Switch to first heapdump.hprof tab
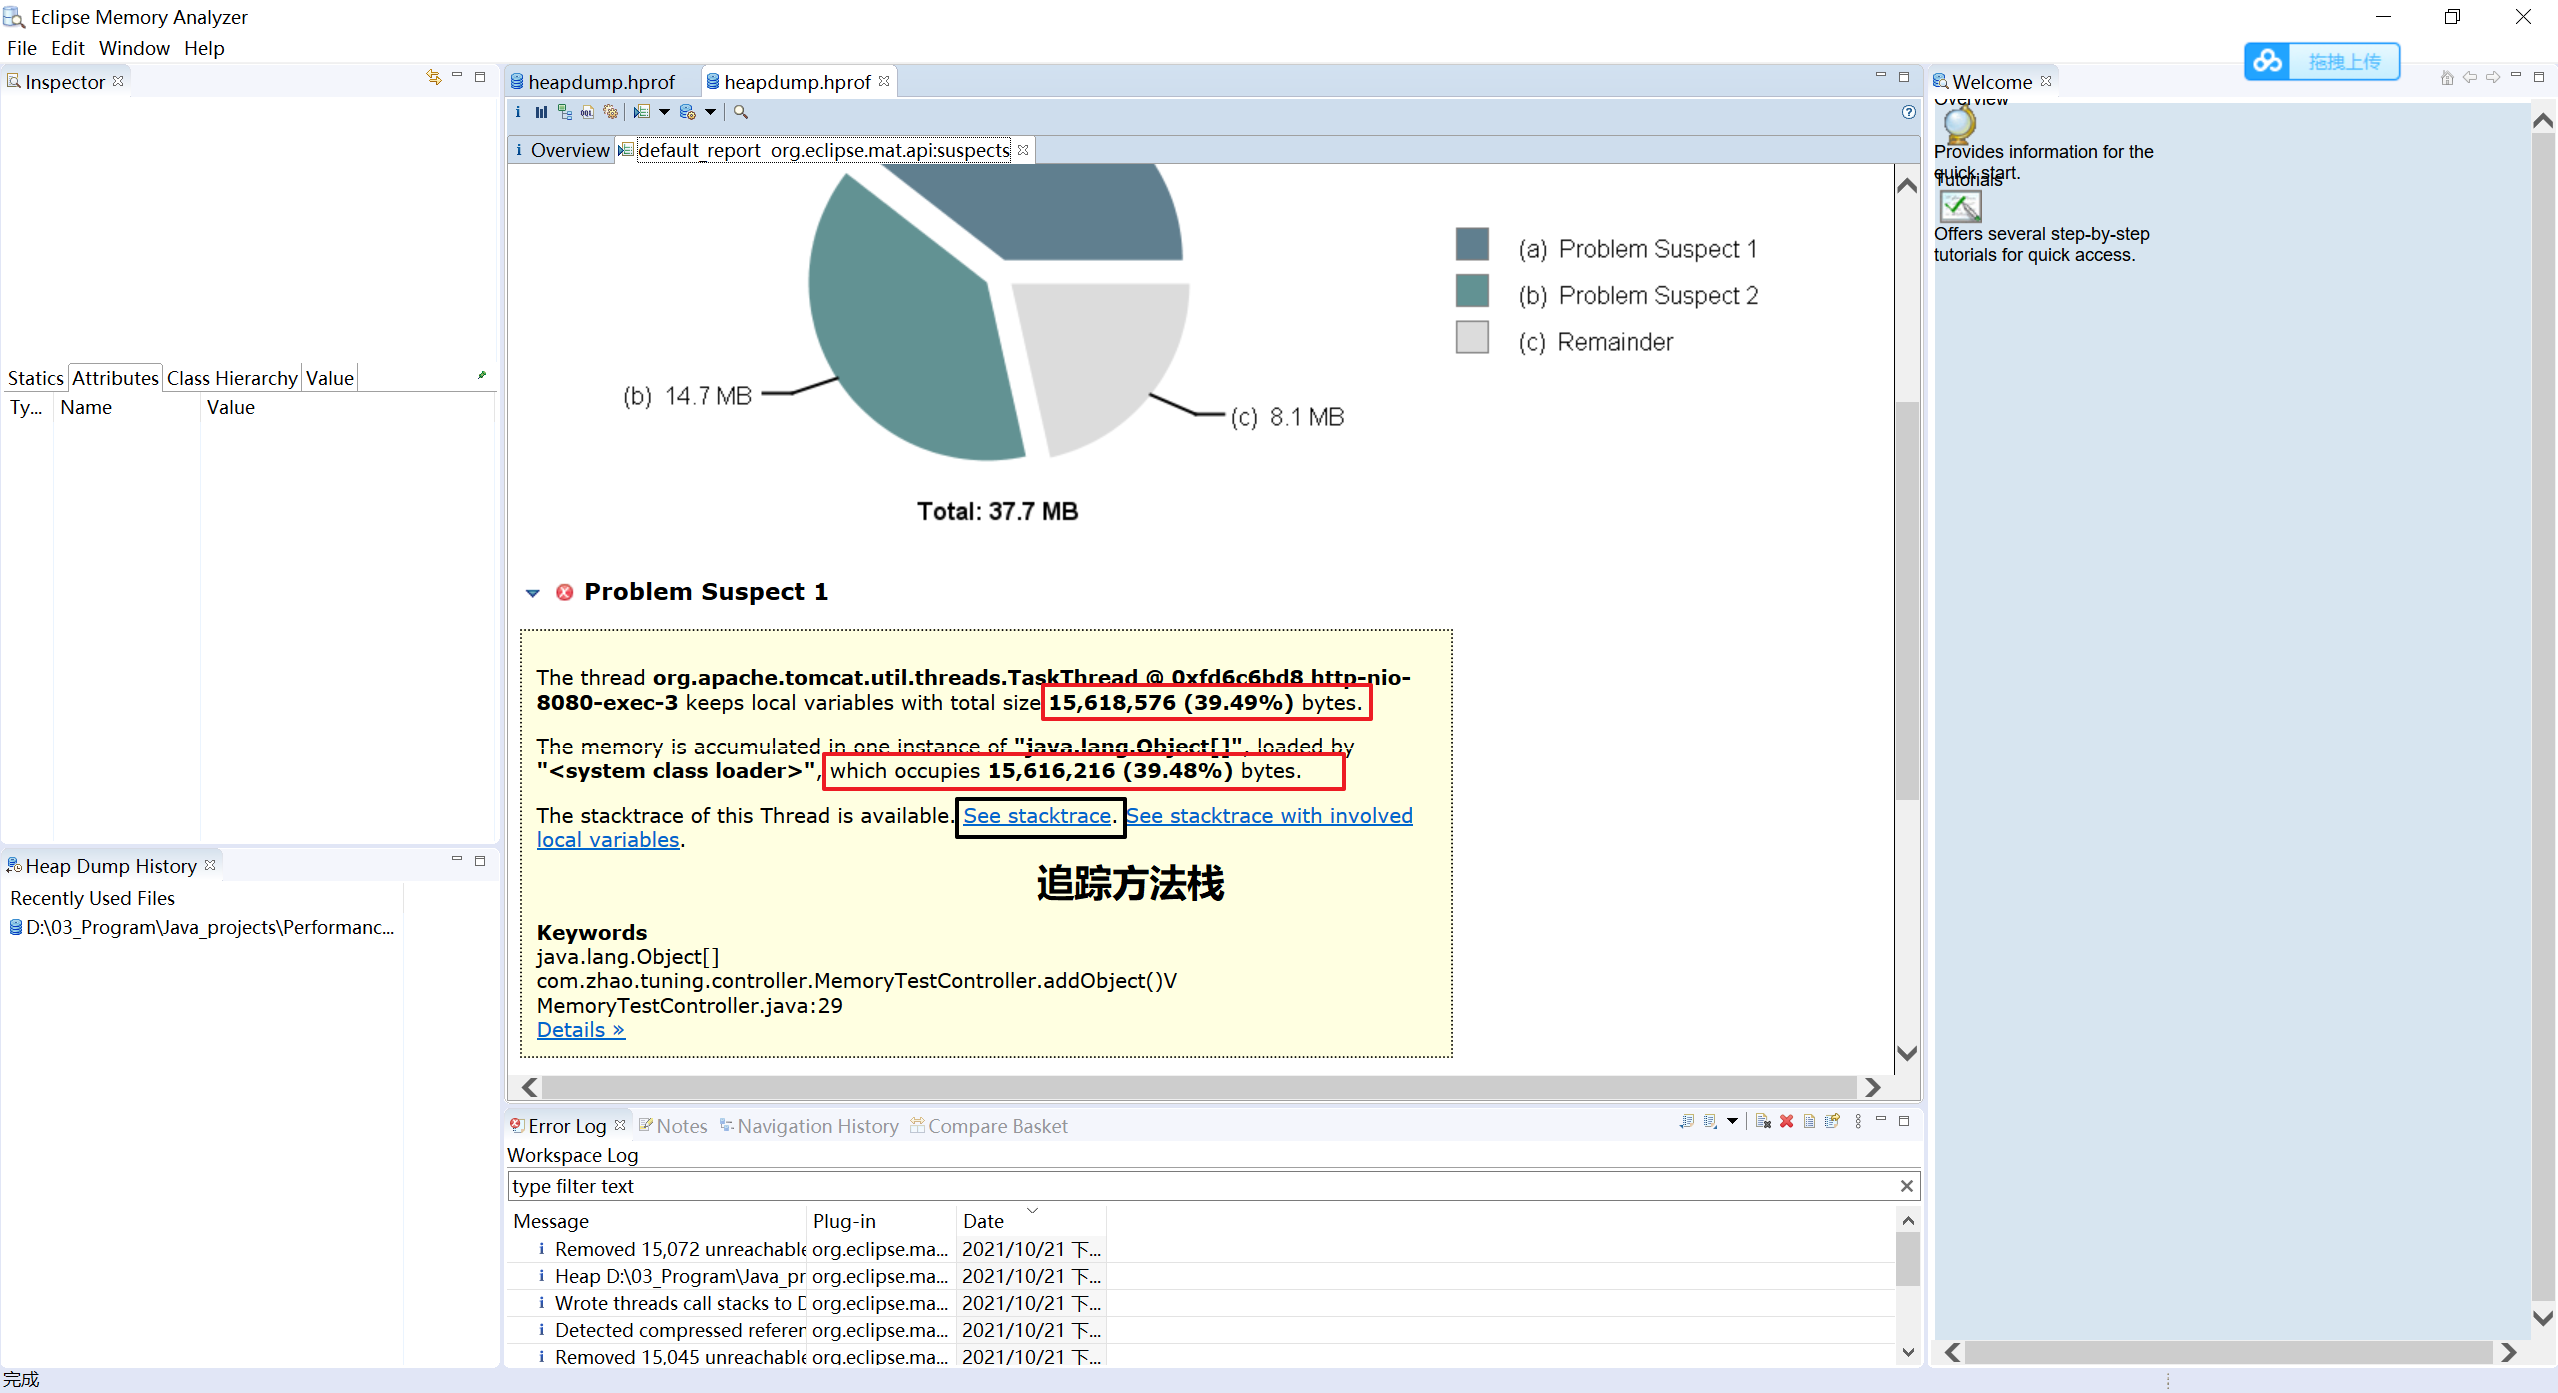The image size is (2558, 1393). (x=601, y=82)
